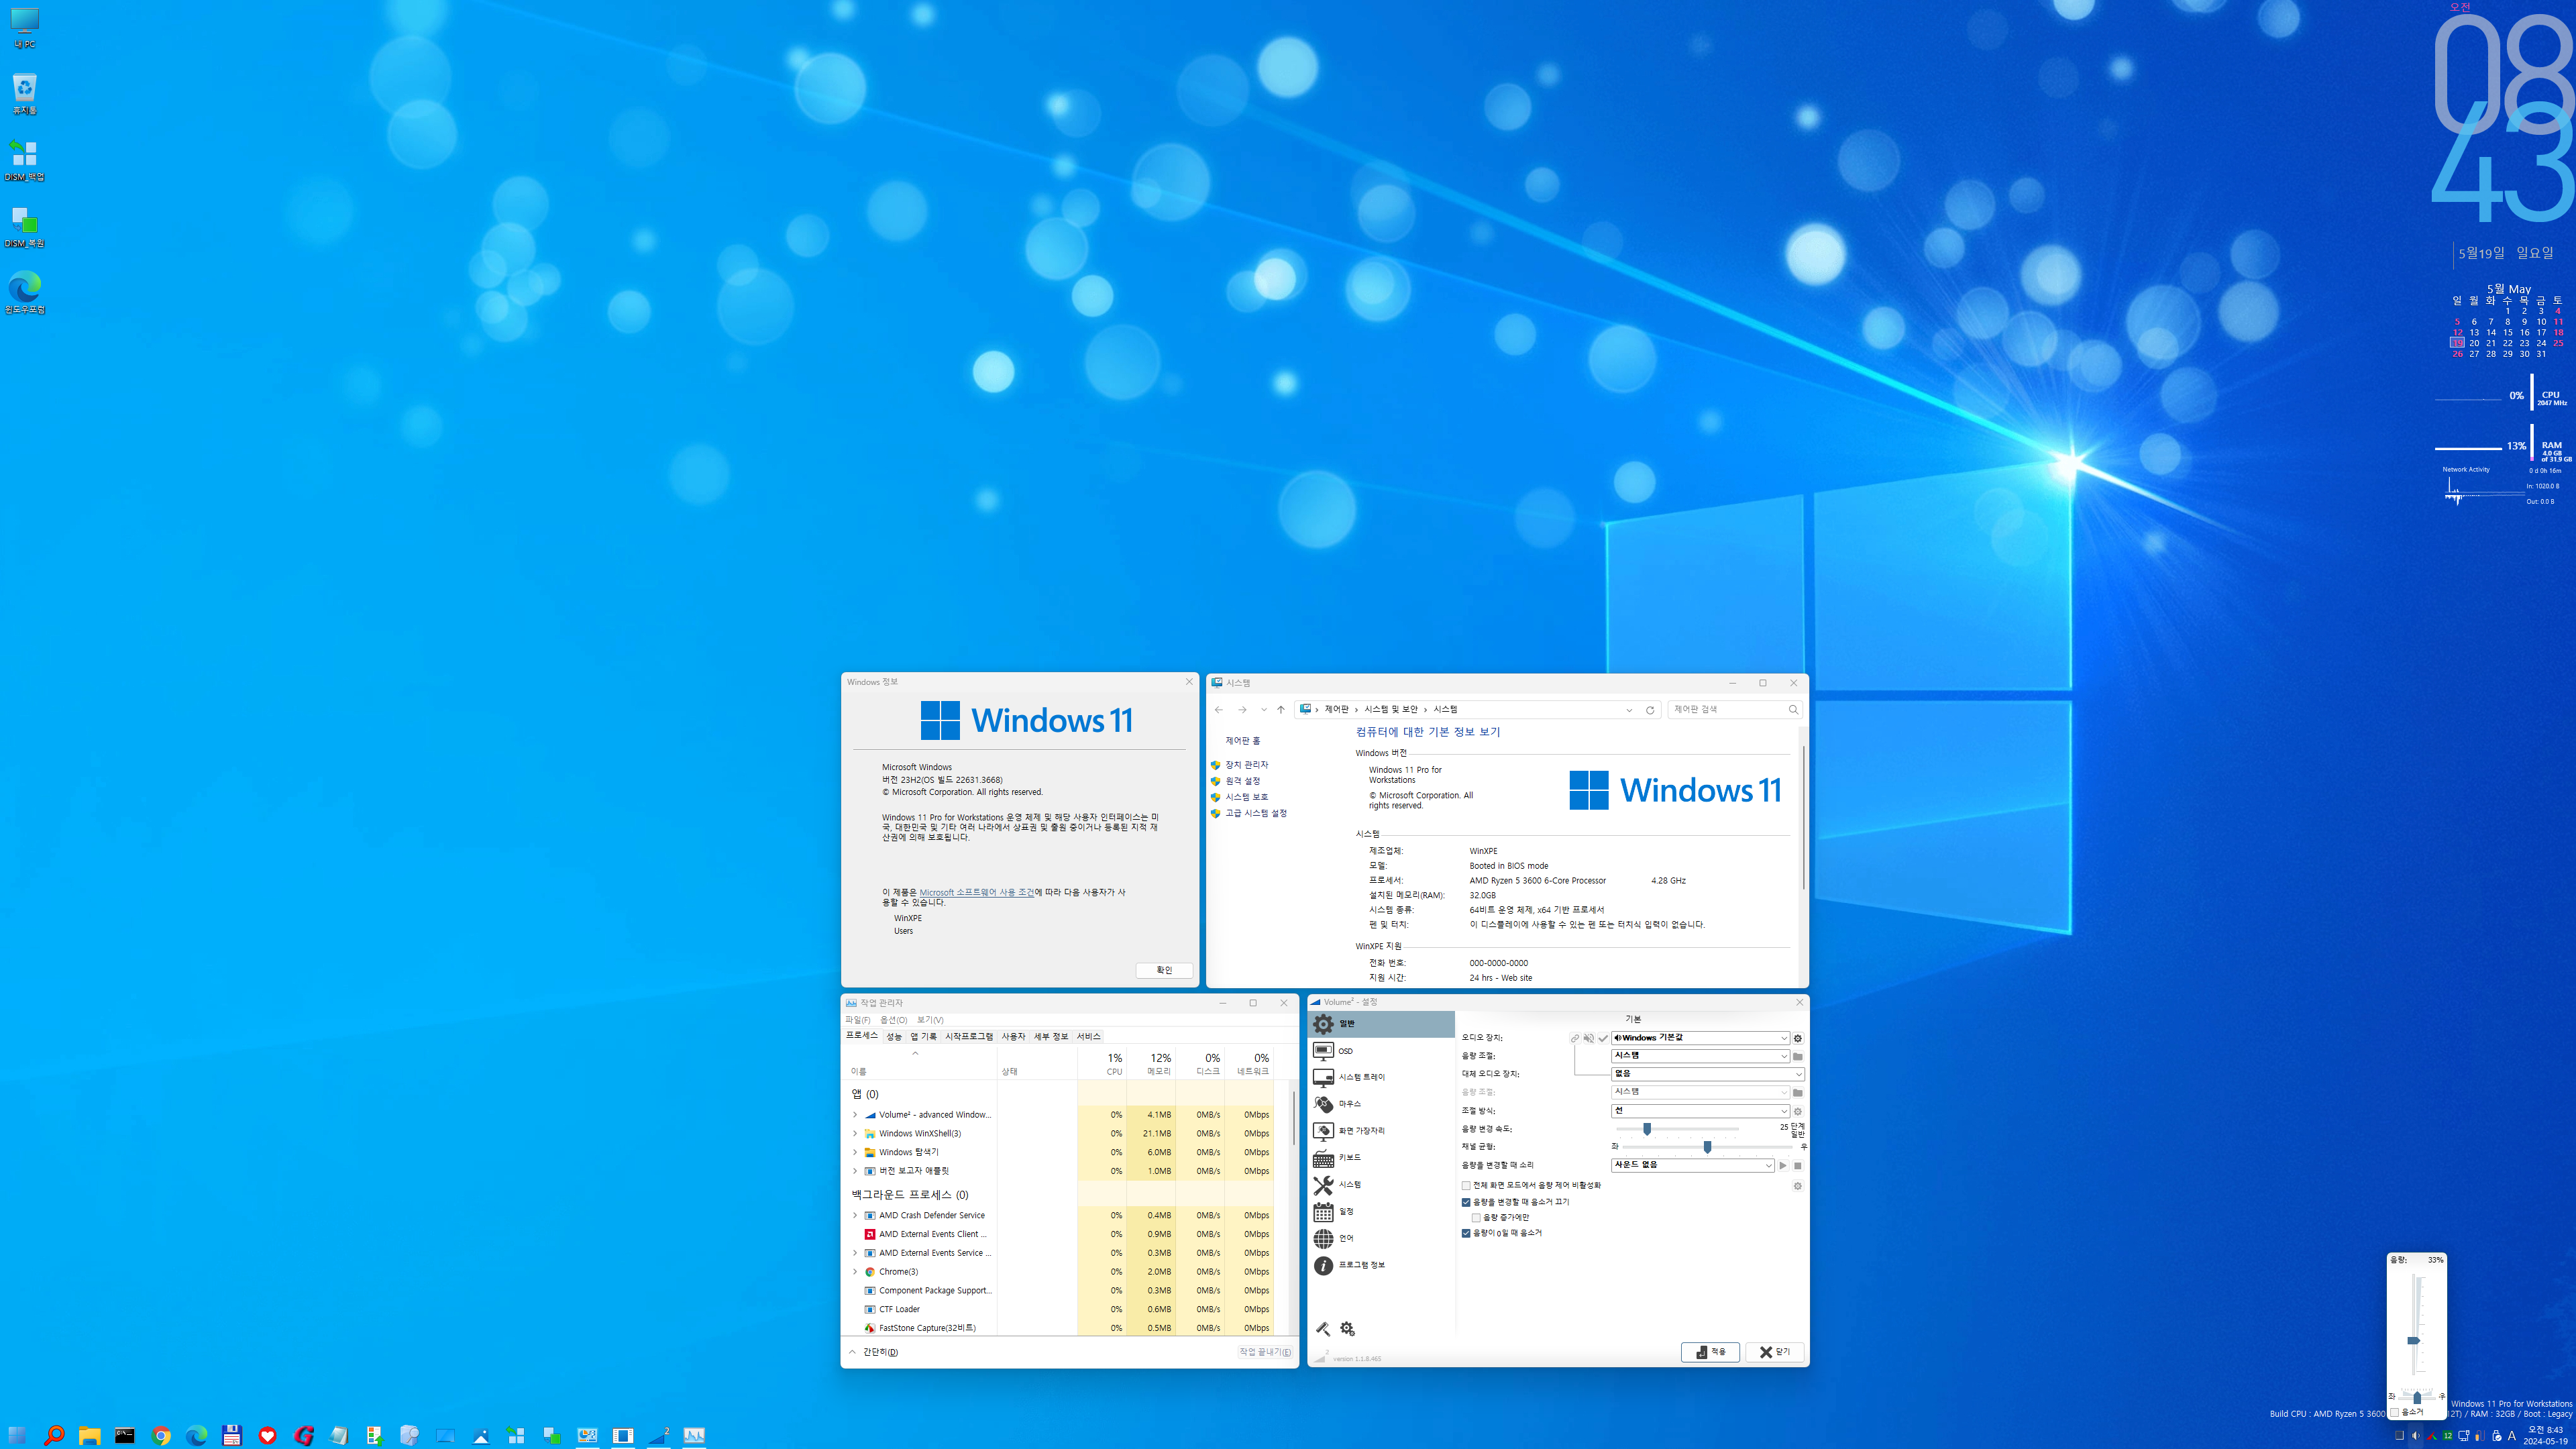
Task: Open the red magnifier search taskbar icon
Action: (x=54, y=1435)
